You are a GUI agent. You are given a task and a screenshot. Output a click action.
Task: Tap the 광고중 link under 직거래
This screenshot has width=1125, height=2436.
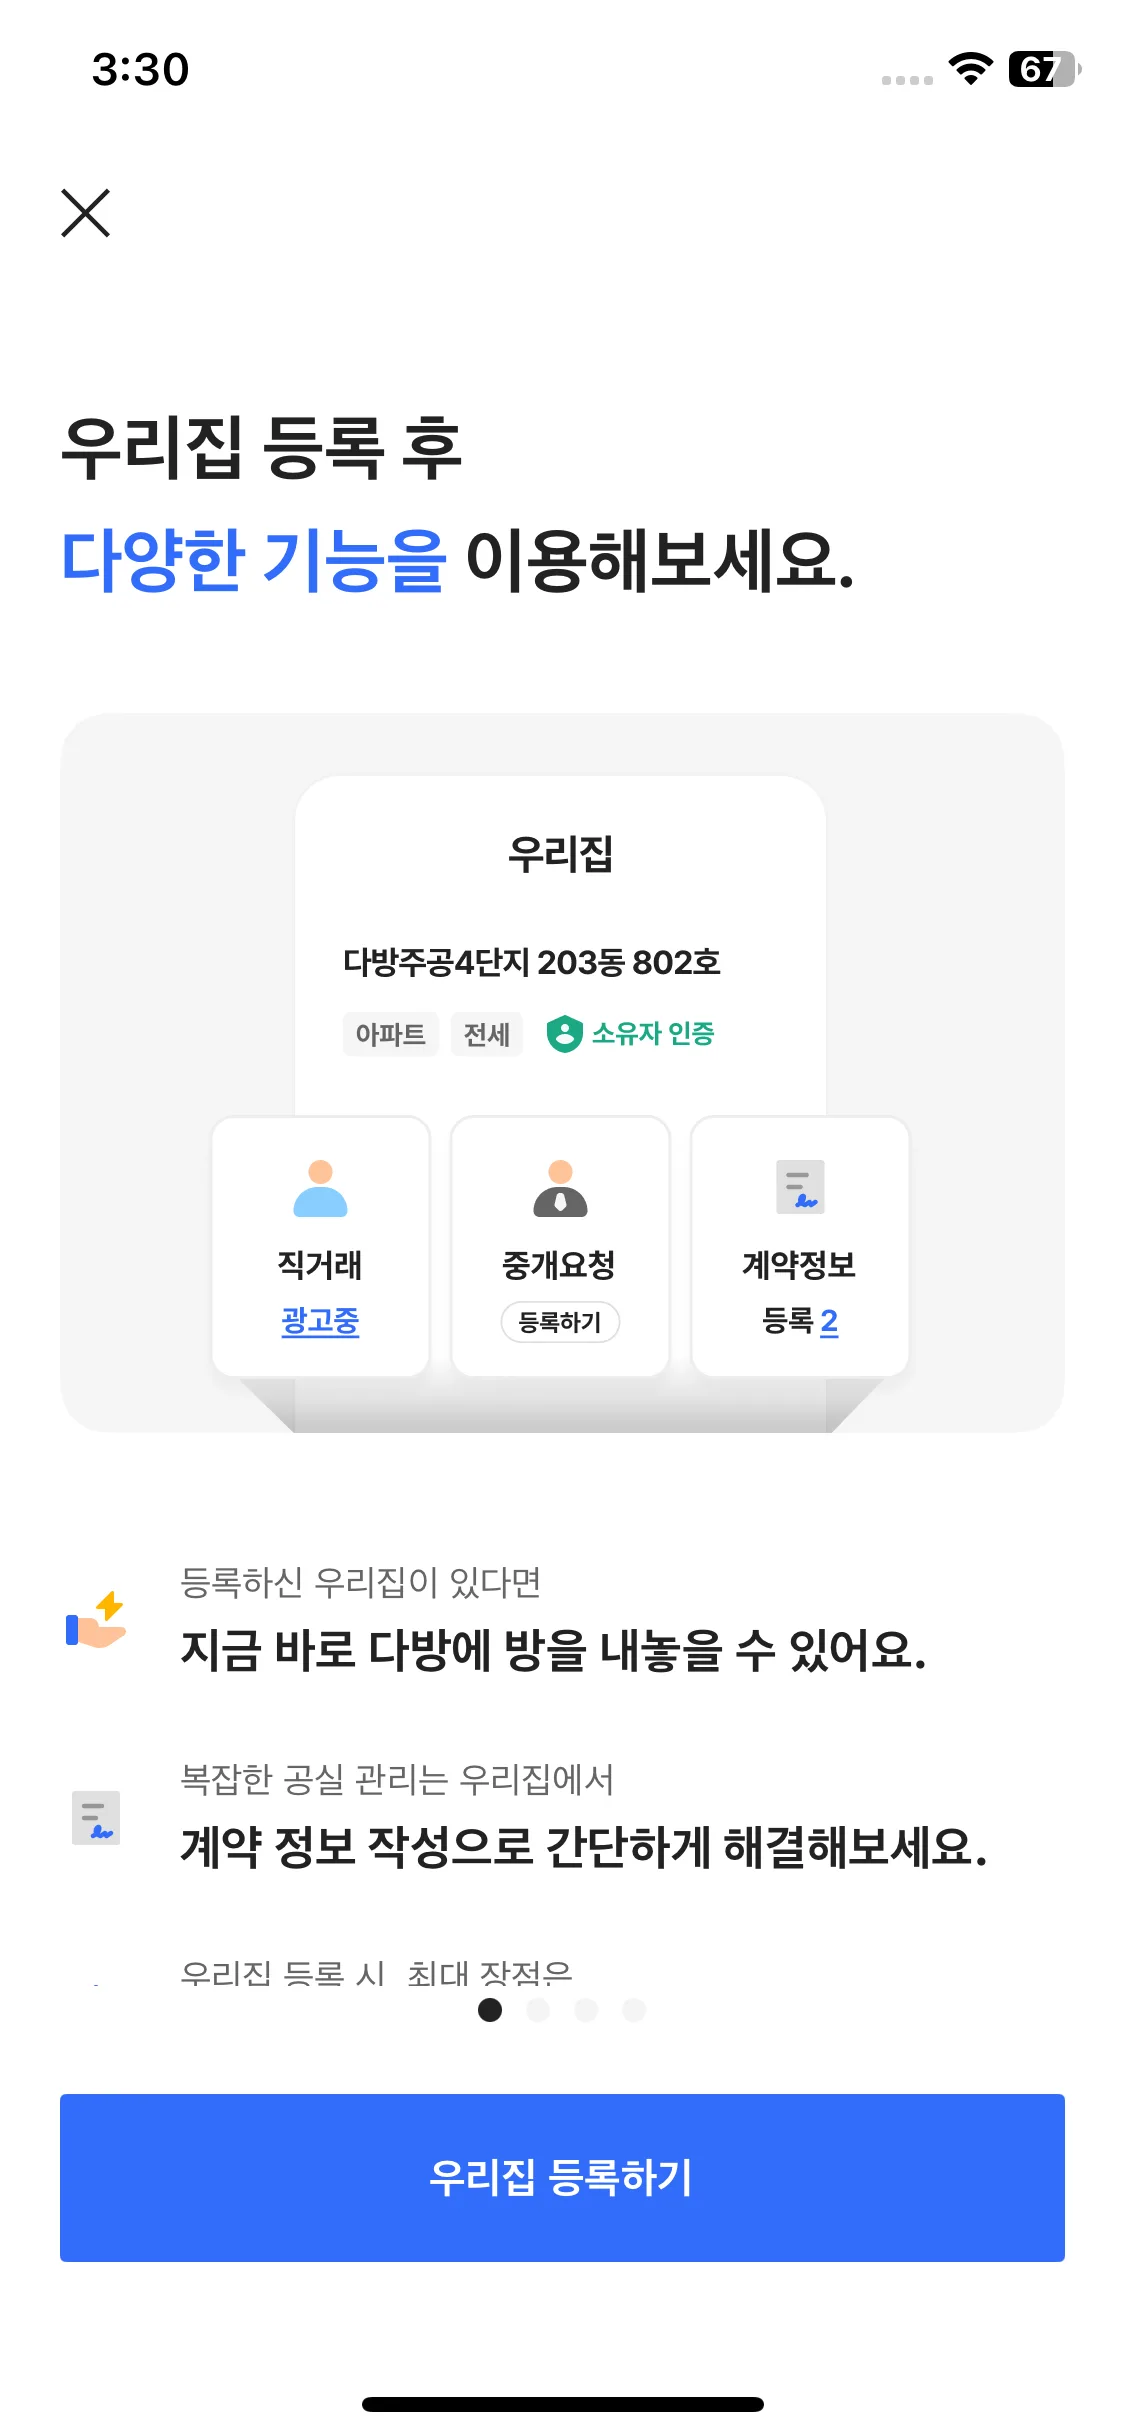pyautogui.click(x=320, y=1321)
